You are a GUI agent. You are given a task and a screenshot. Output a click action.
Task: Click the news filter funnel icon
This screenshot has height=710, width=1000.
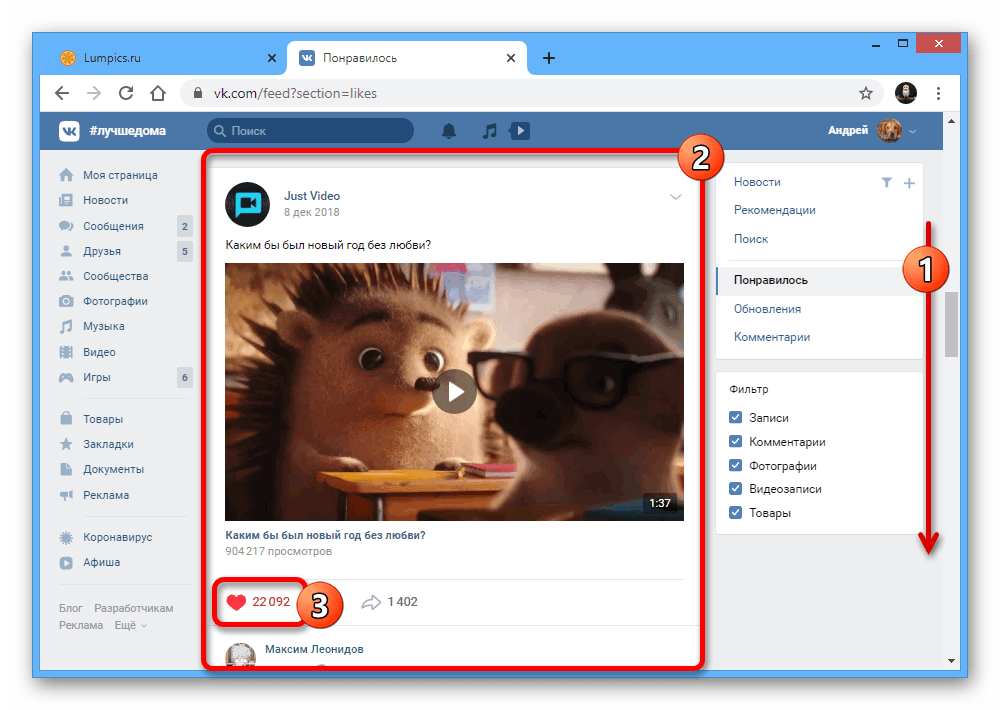click(886, 183)
